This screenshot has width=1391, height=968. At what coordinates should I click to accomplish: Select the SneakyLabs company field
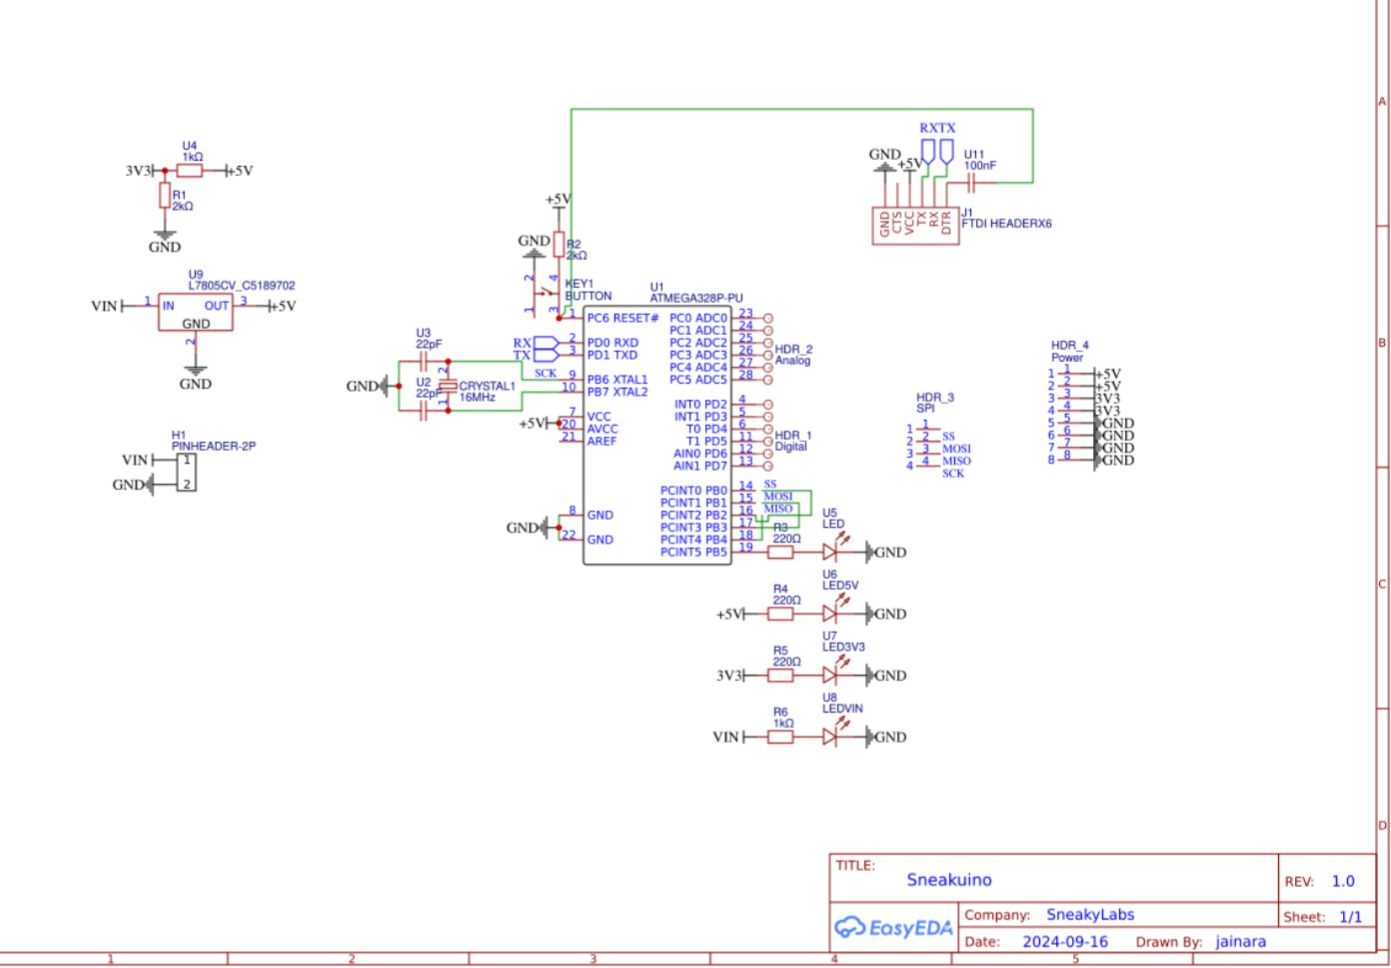coord(1089,914)
